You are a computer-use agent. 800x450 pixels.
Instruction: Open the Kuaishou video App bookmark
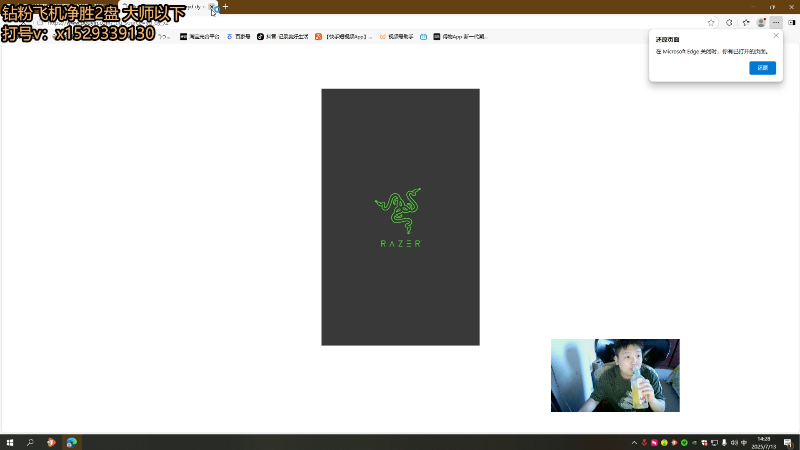click(x=343, y=37)
